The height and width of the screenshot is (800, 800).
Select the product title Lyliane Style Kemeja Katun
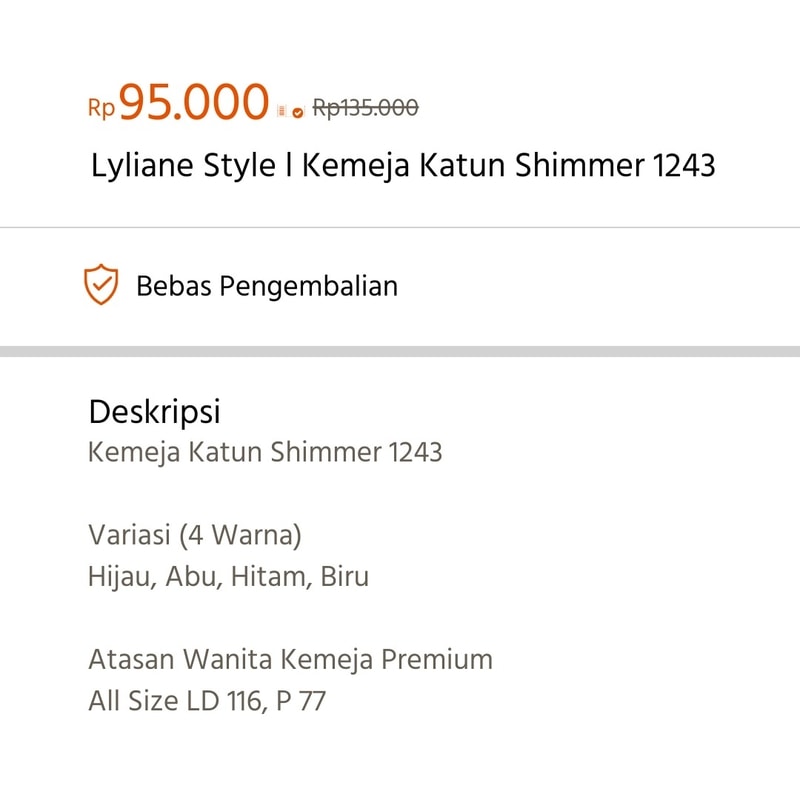click(403, 166)
